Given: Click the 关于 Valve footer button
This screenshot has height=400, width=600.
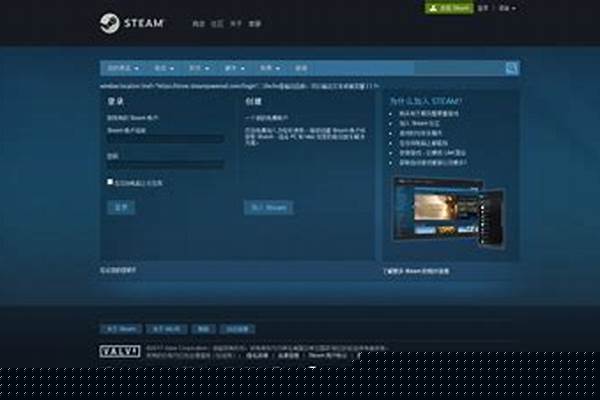Looking at the screenshot, I should point(166,329).
